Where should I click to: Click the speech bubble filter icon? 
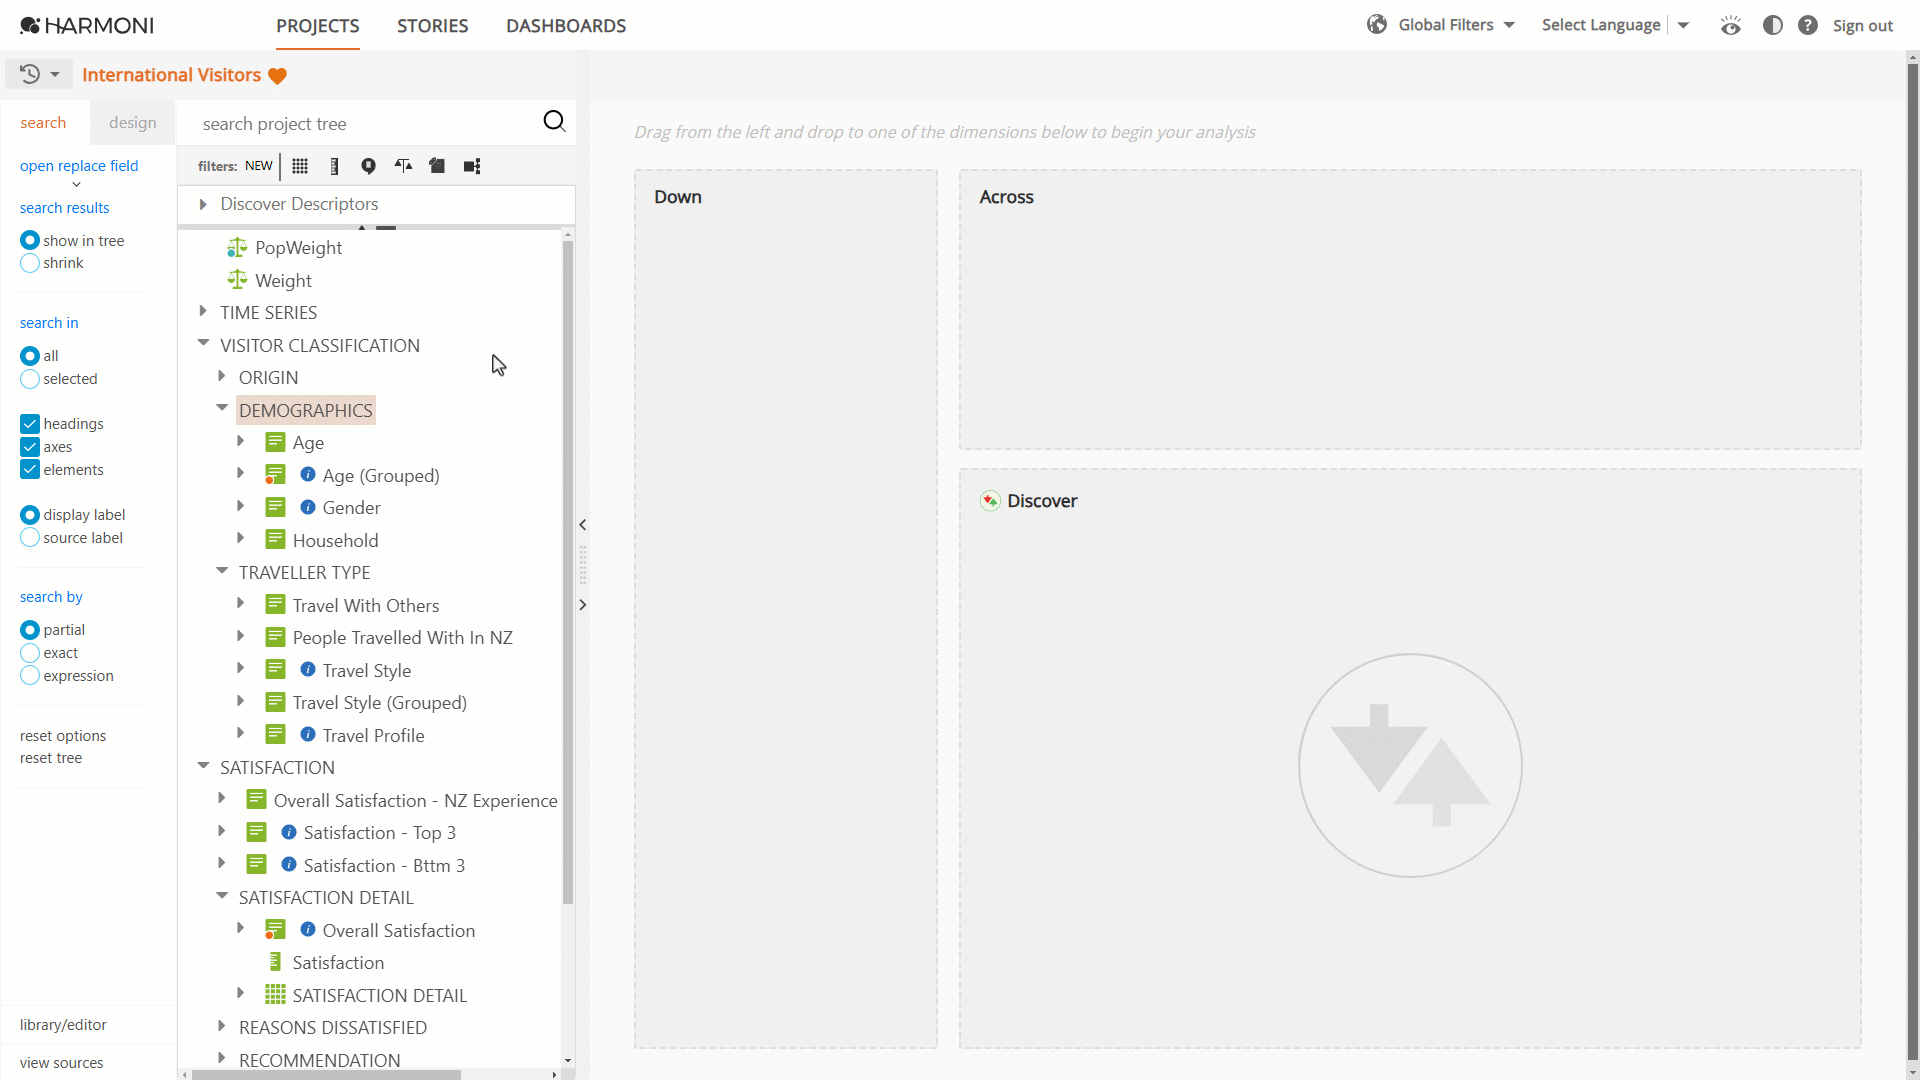tap(368, 166)
